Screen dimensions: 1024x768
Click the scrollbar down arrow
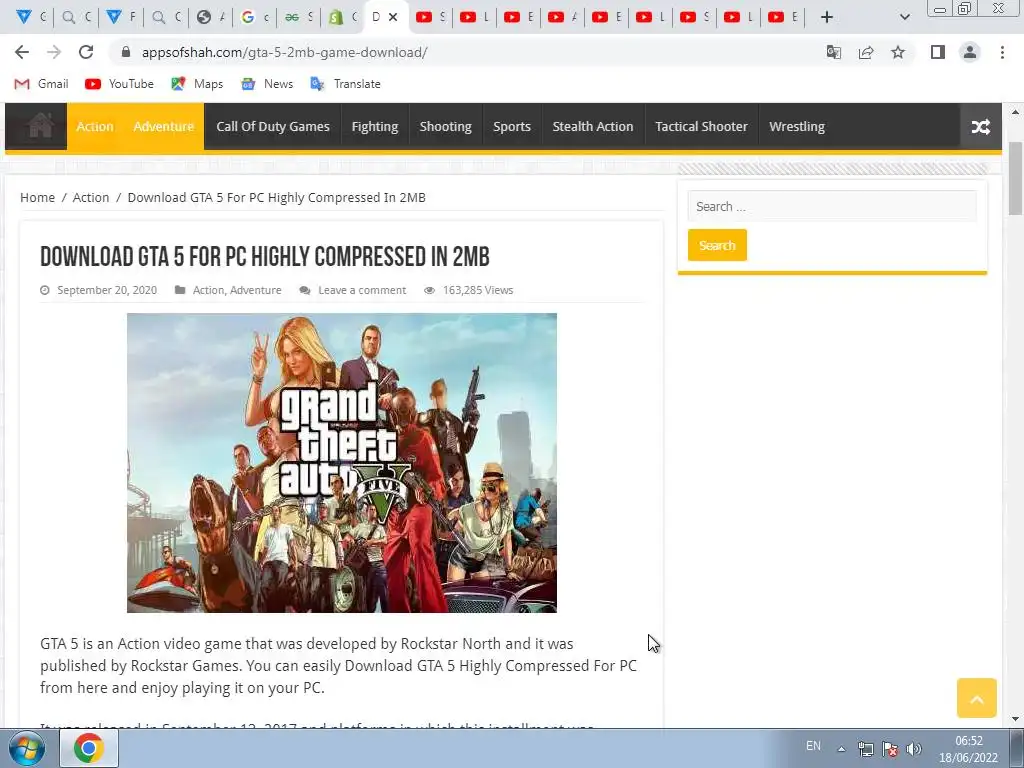point(1015,719)
